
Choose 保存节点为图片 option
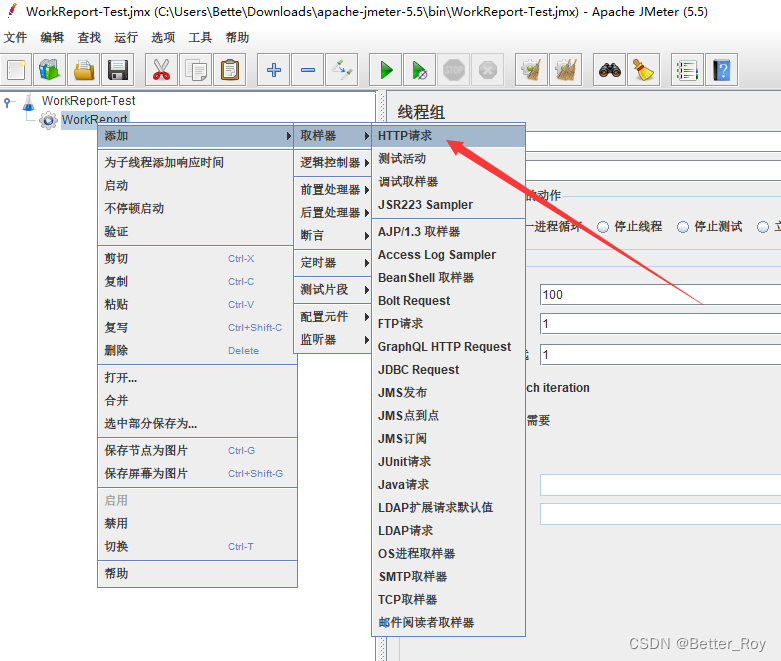pyautogui.click(x=195, y=450)
